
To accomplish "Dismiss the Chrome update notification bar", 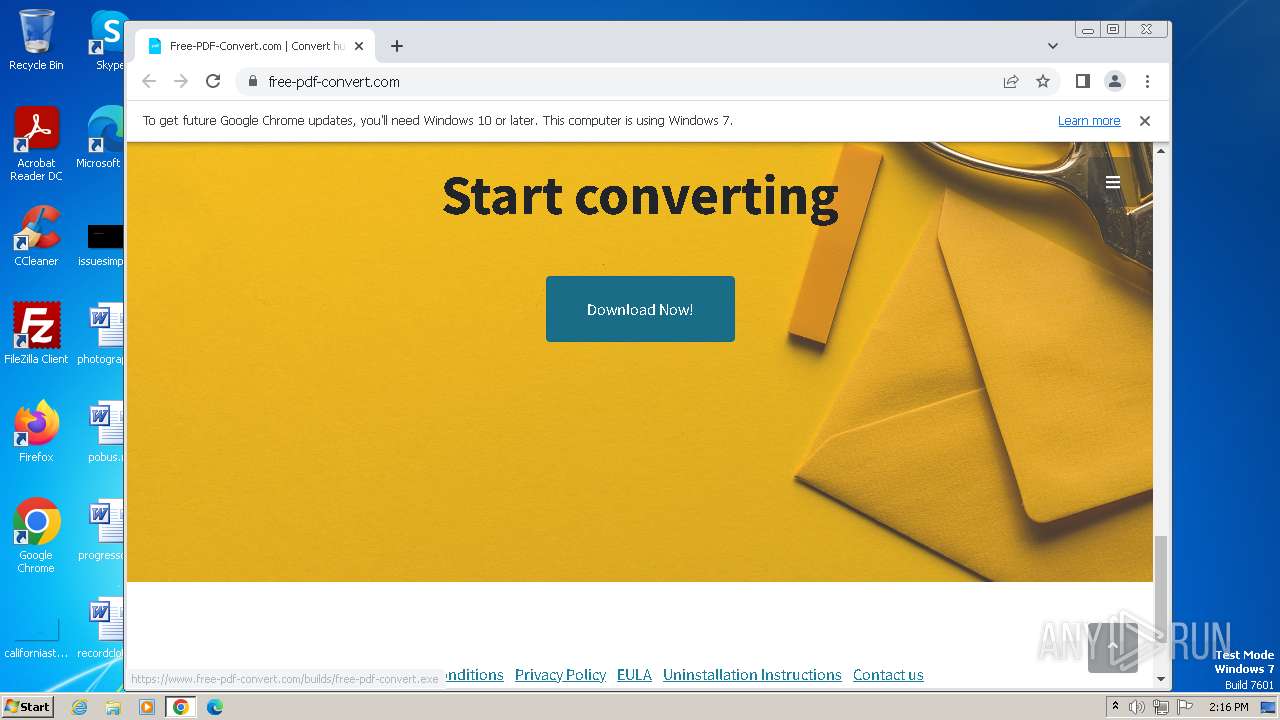I will point(1145,120).
